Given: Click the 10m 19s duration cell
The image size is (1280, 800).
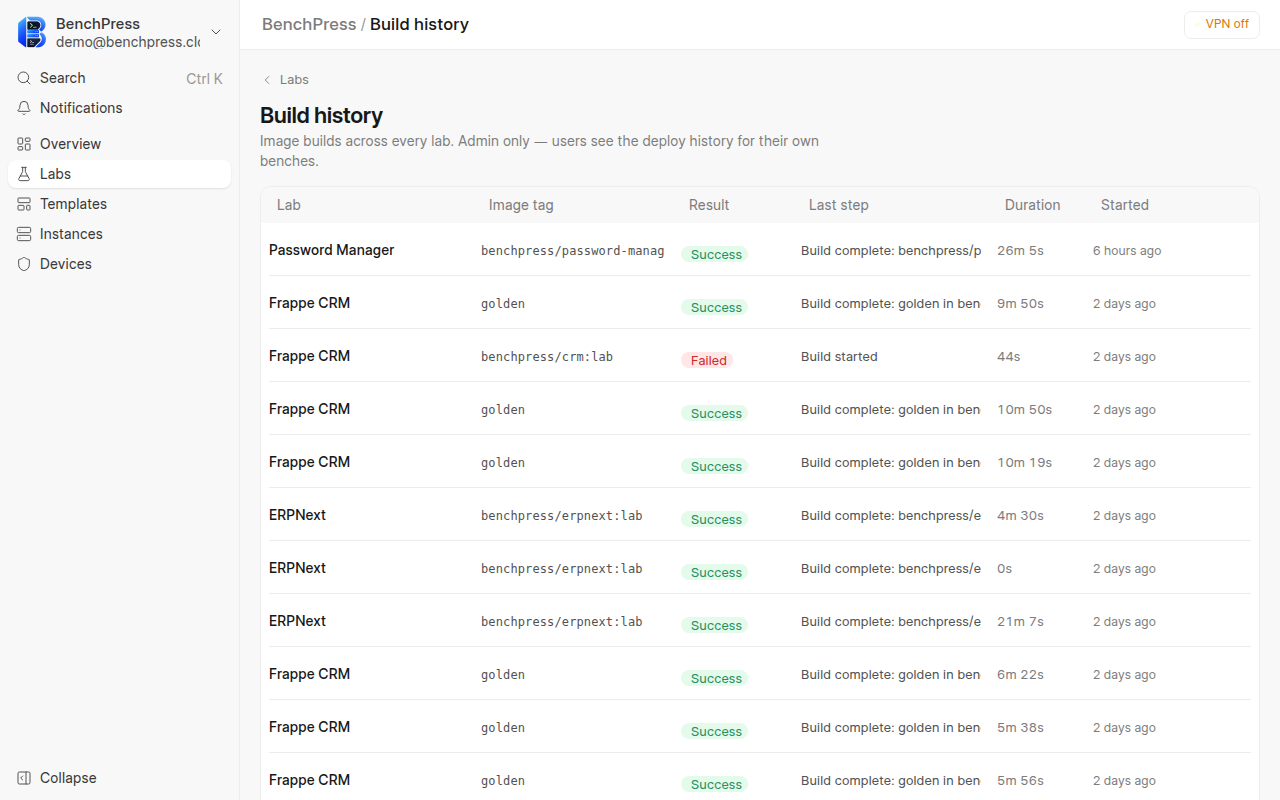Looking at the screenshot, I should click(x=1025, y=463).
